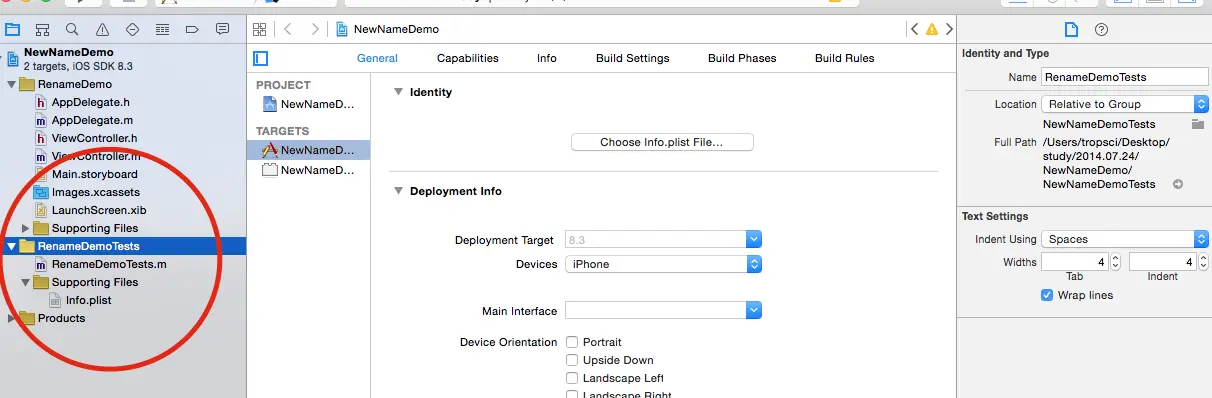Open the Find navigator magnifier icon
Image resolution: width=1212 pixels, height=398 pixels.
point(72,29)
